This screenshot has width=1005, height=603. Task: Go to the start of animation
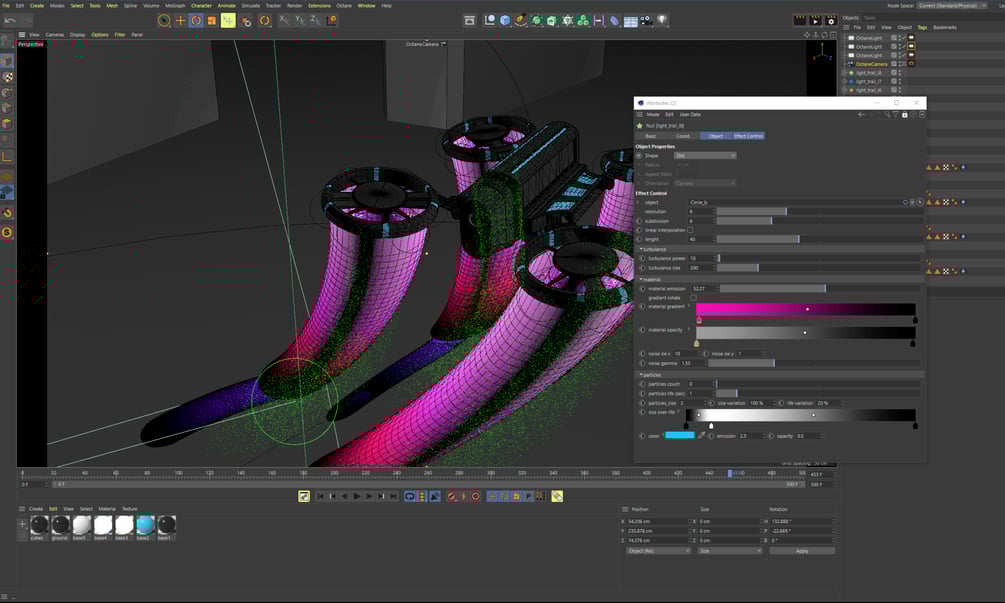coord(320,497)
